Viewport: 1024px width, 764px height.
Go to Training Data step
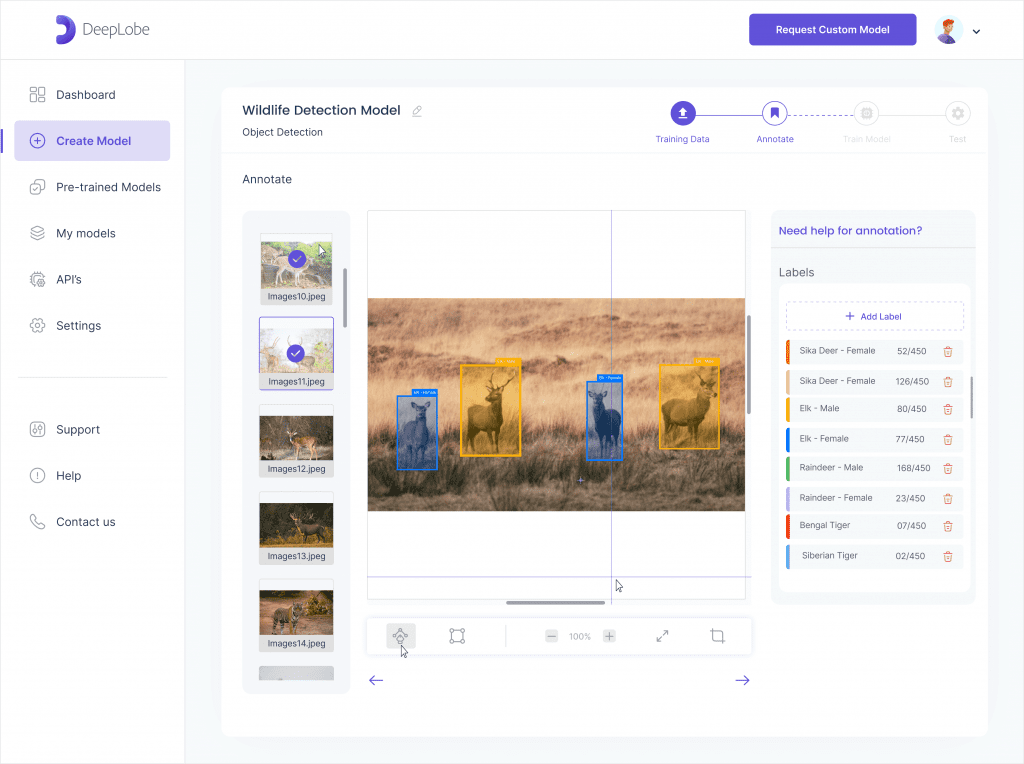[x=682, y=114]
